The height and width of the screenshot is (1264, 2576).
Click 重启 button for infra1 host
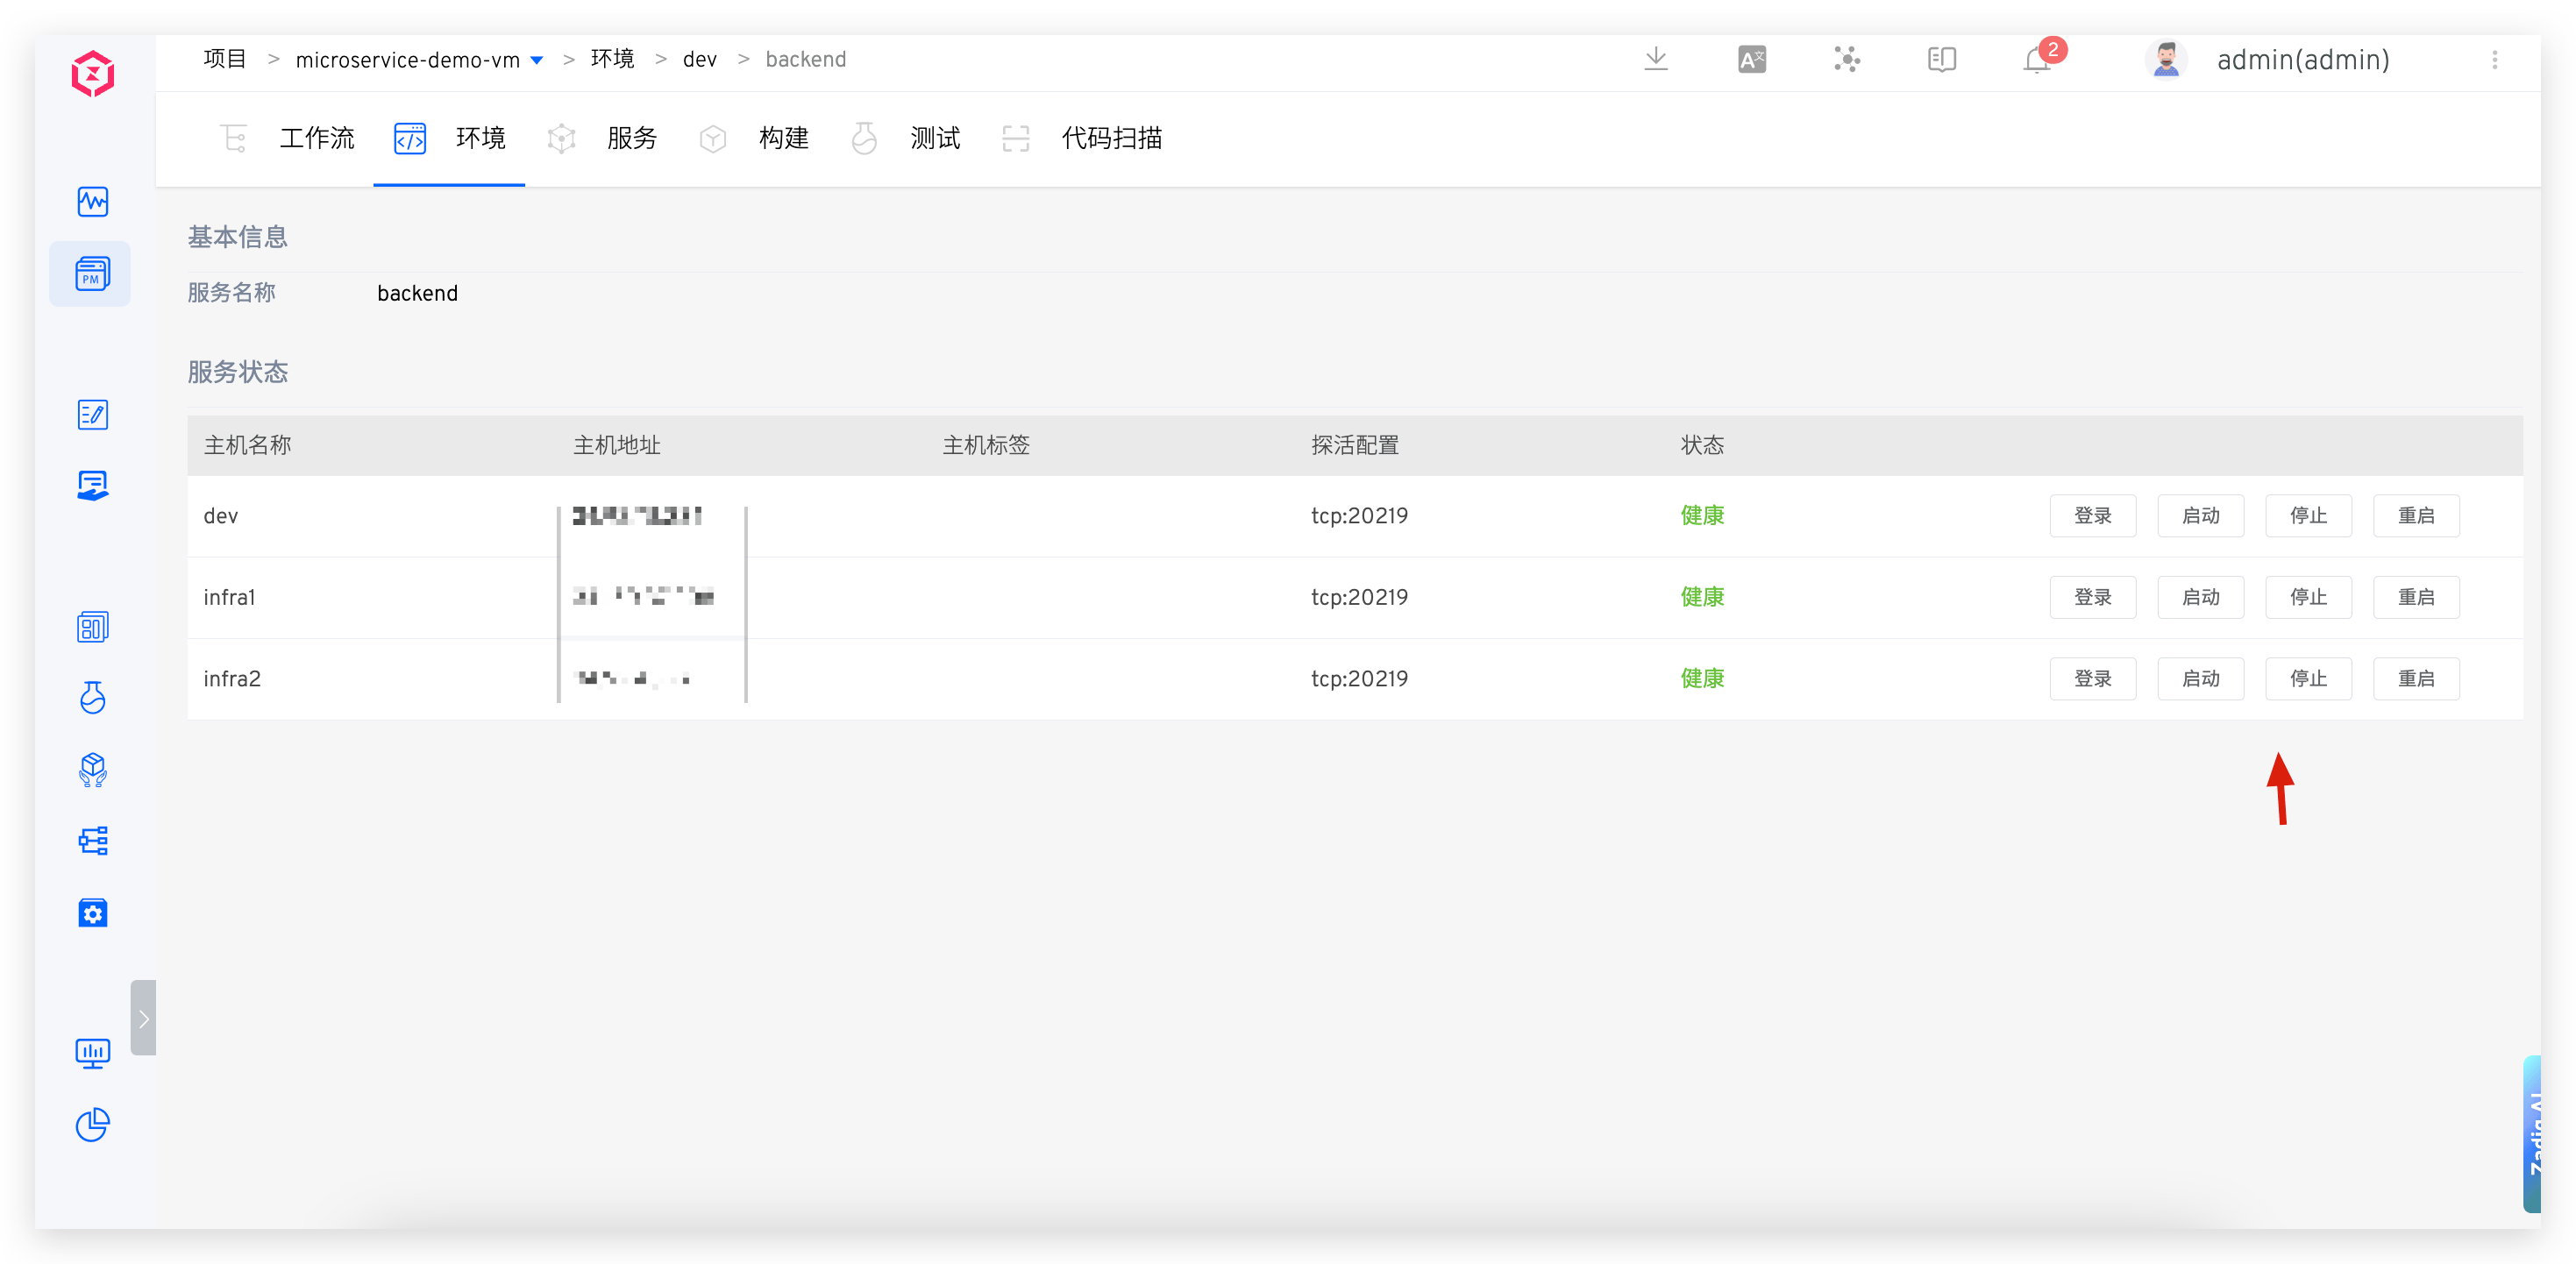point(2416,597)
